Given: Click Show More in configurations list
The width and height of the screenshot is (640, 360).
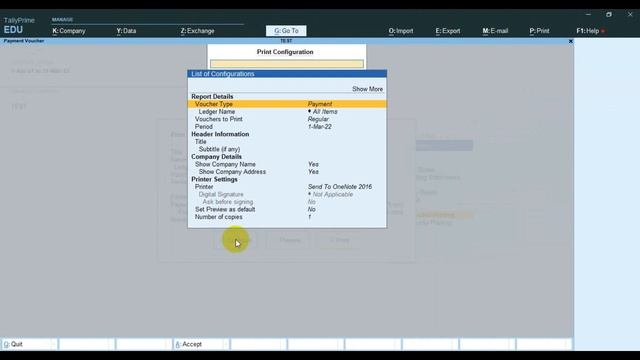Looking at the screenshot, I should tap(367, 89).
